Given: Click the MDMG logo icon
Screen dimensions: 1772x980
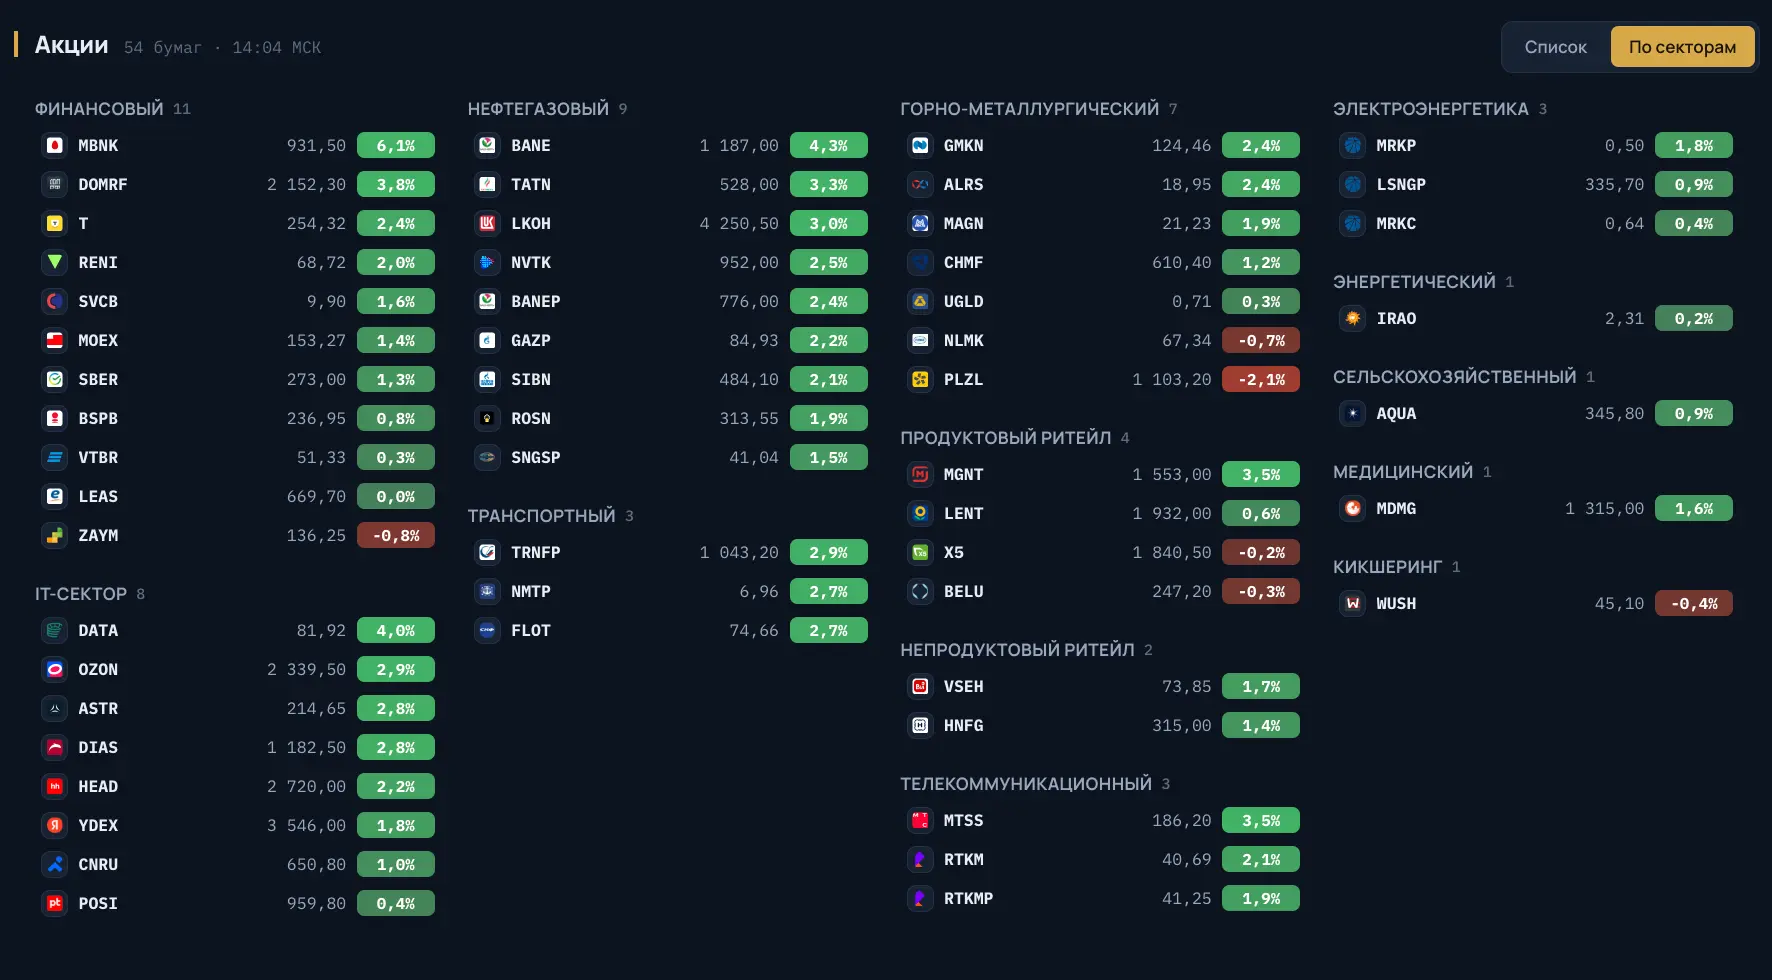Looking at the screenshot, I should [x=1352, y=509].
